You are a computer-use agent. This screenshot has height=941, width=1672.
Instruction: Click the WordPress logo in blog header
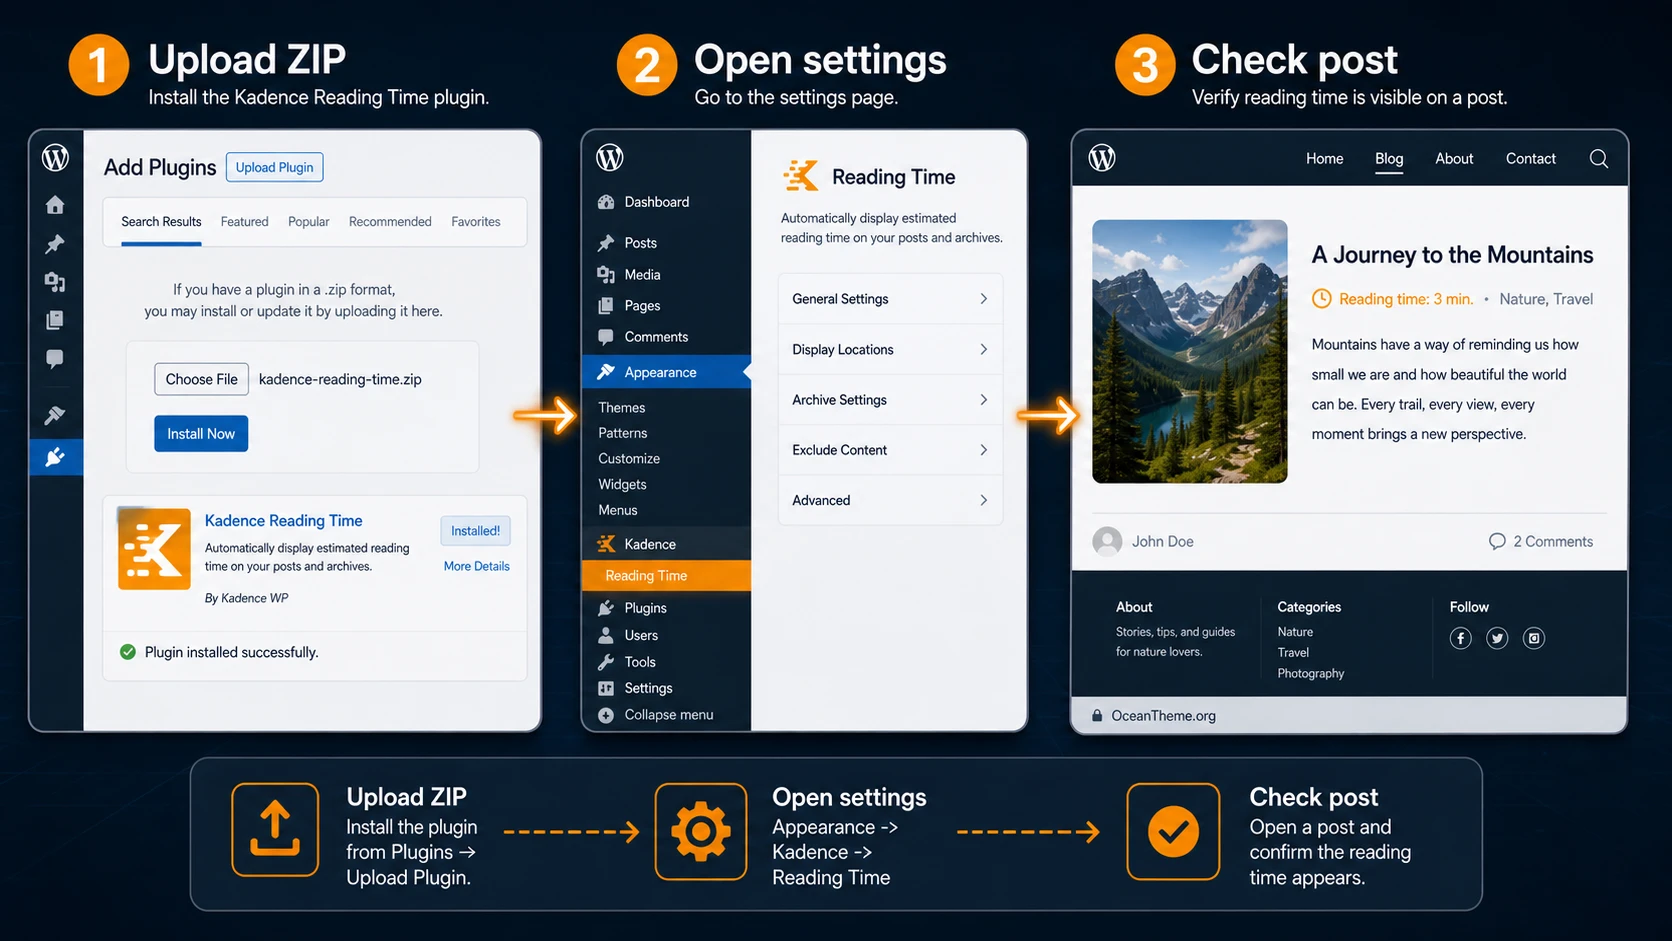(x=1102, y=158)
